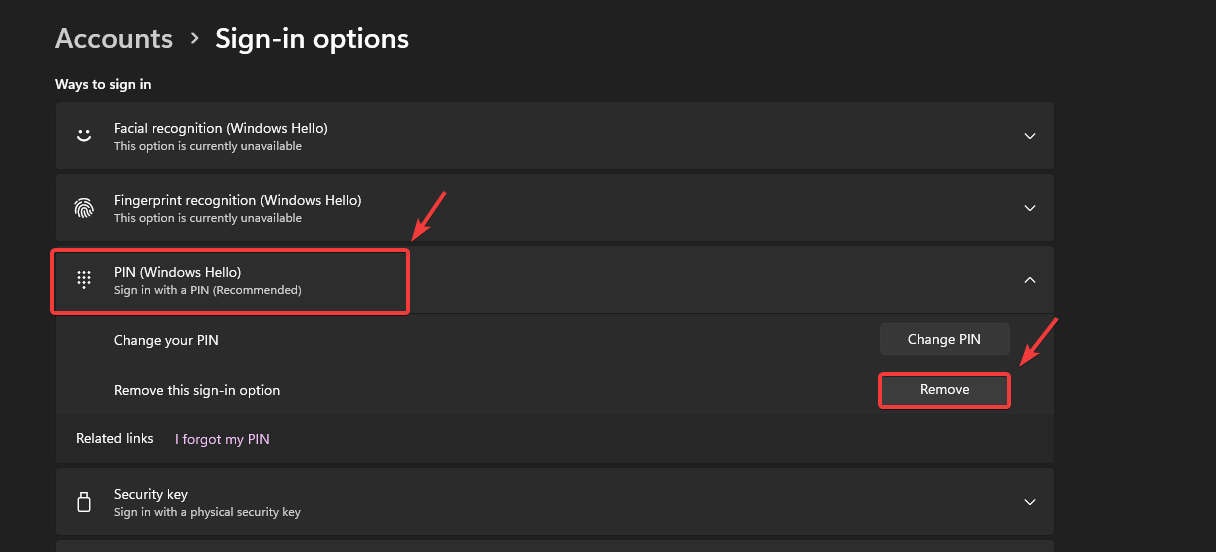
Task: Click the "Remove this sign-in option" label
Action: 197,390
